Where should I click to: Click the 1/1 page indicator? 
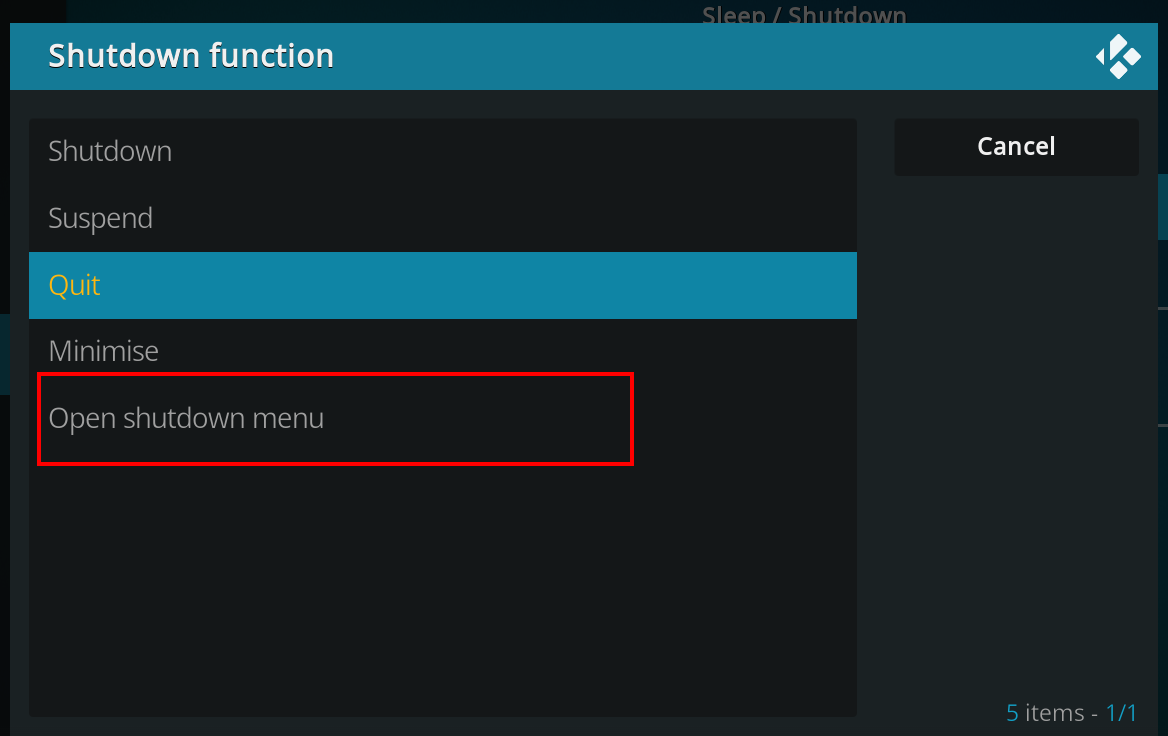click(1121, 713)
